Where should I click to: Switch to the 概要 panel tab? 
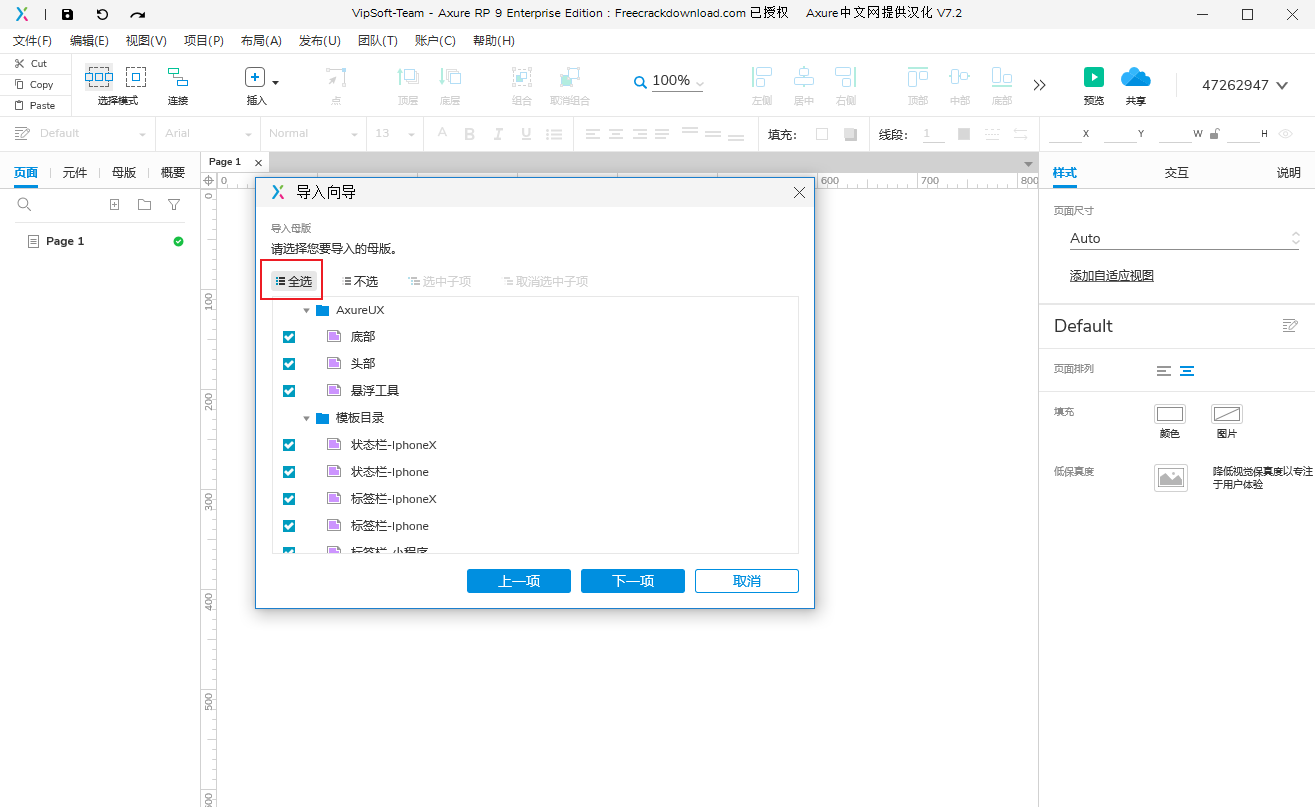point(173,172)
